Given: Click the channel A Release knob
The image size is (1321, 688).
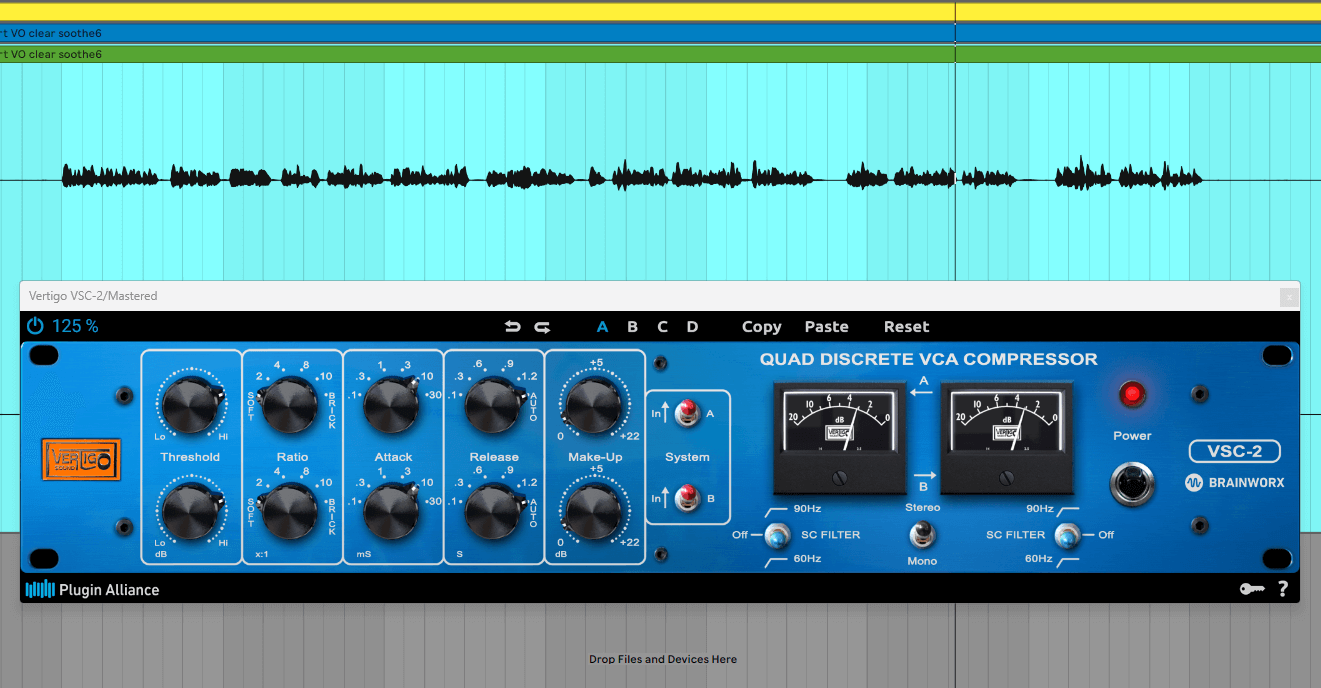Looking at the screenshot, I should coord(493,405).
